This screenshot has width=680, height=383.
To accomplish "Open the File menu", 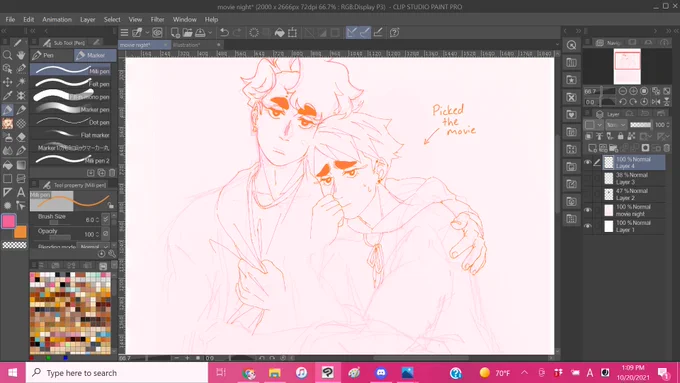I will pyautogui.click(x=10, y=20).
